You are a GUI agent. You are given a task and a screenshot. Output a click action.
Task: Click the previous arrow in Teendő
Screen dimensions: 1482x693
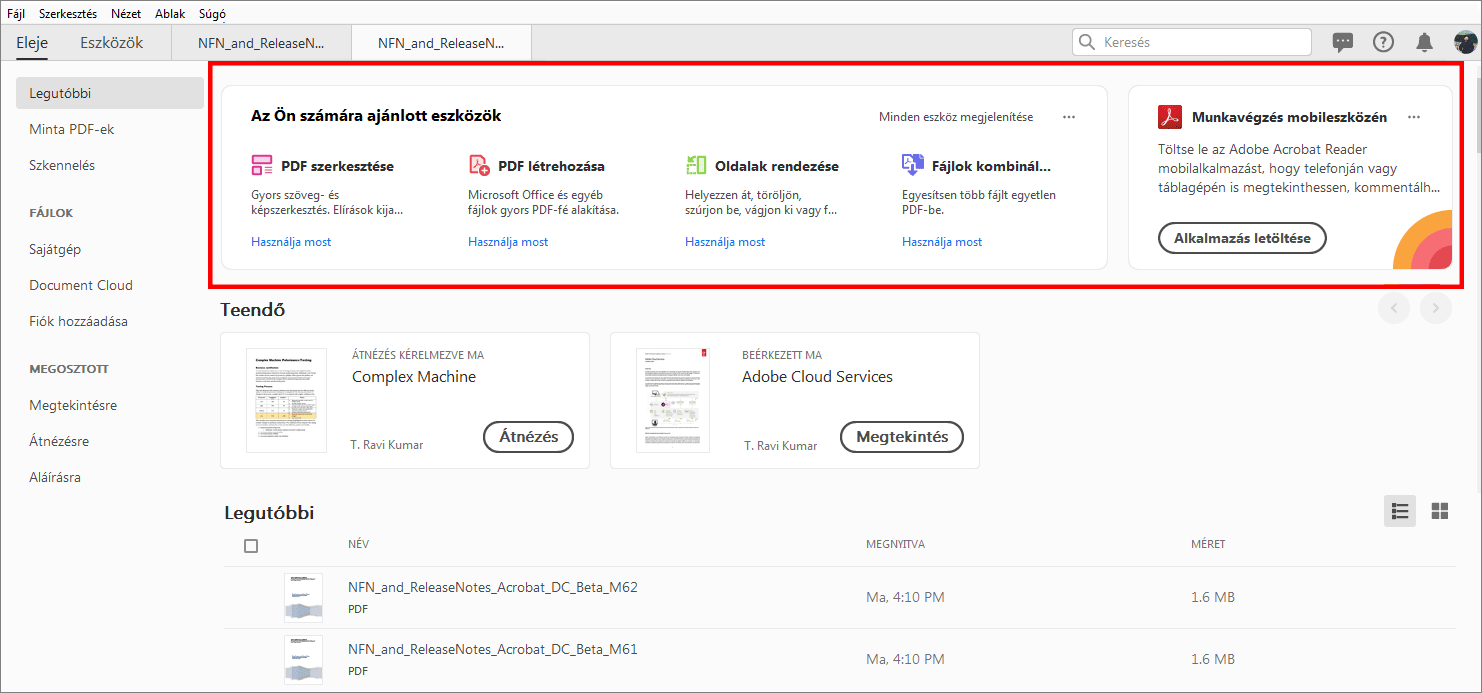click(1394, 308)
